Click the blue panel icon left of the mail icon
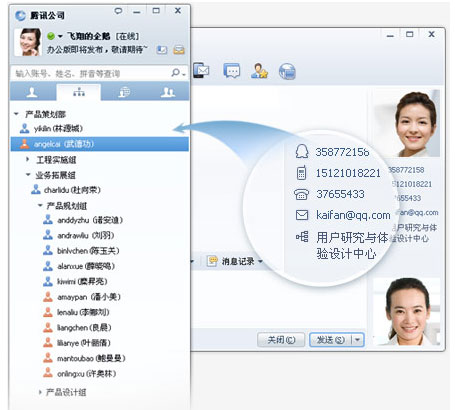Screen dimensions: 455x410 162,50
